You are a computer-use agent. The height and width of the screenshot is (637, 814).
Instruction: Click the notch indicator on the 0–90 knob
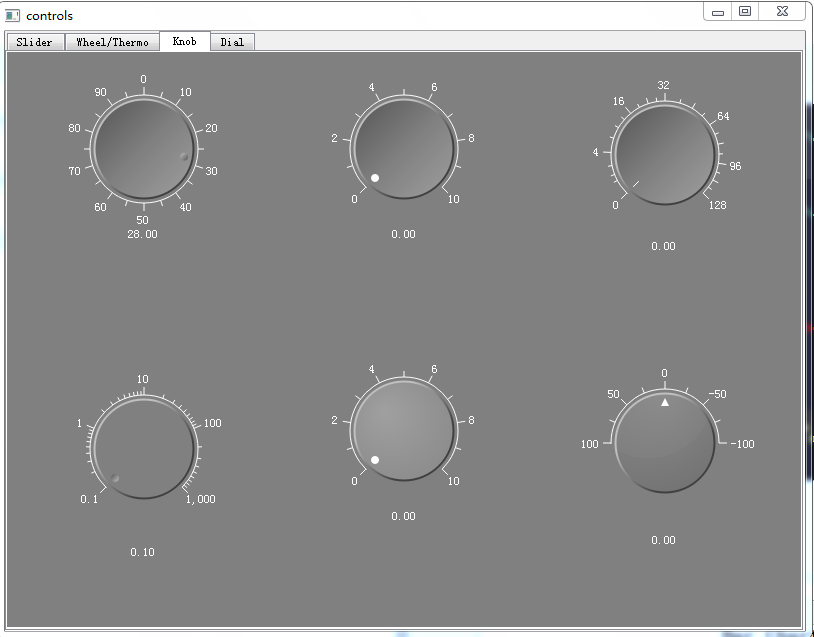click(184, 156)
